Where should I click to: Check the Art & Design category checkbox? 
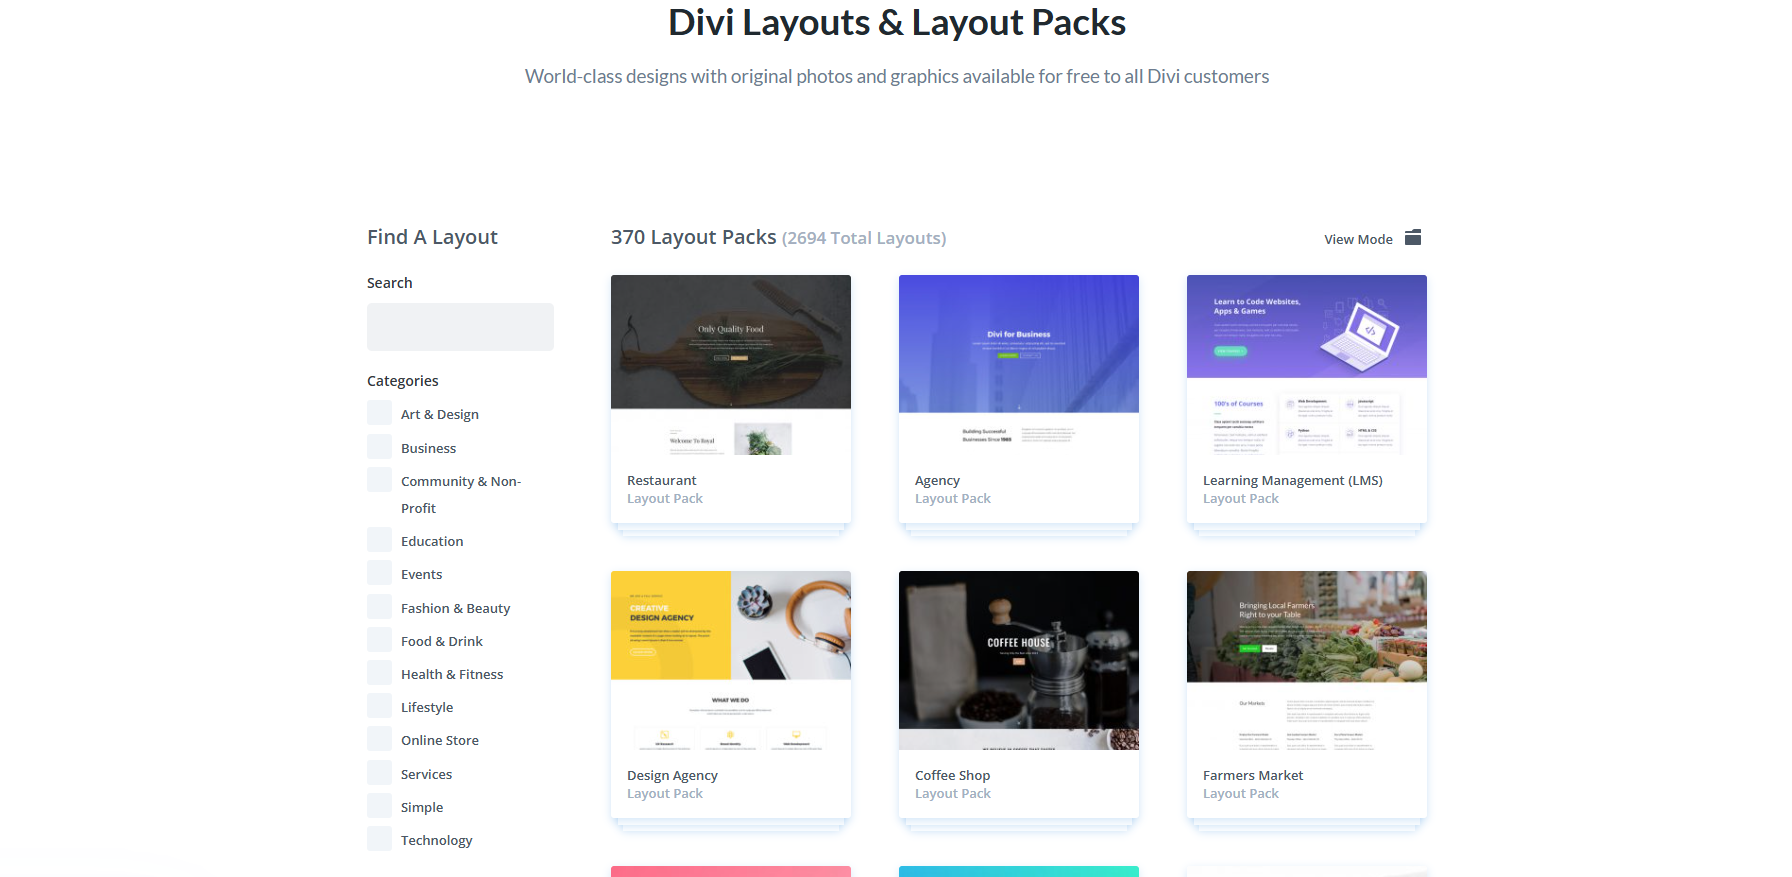(x=380, y=413)
